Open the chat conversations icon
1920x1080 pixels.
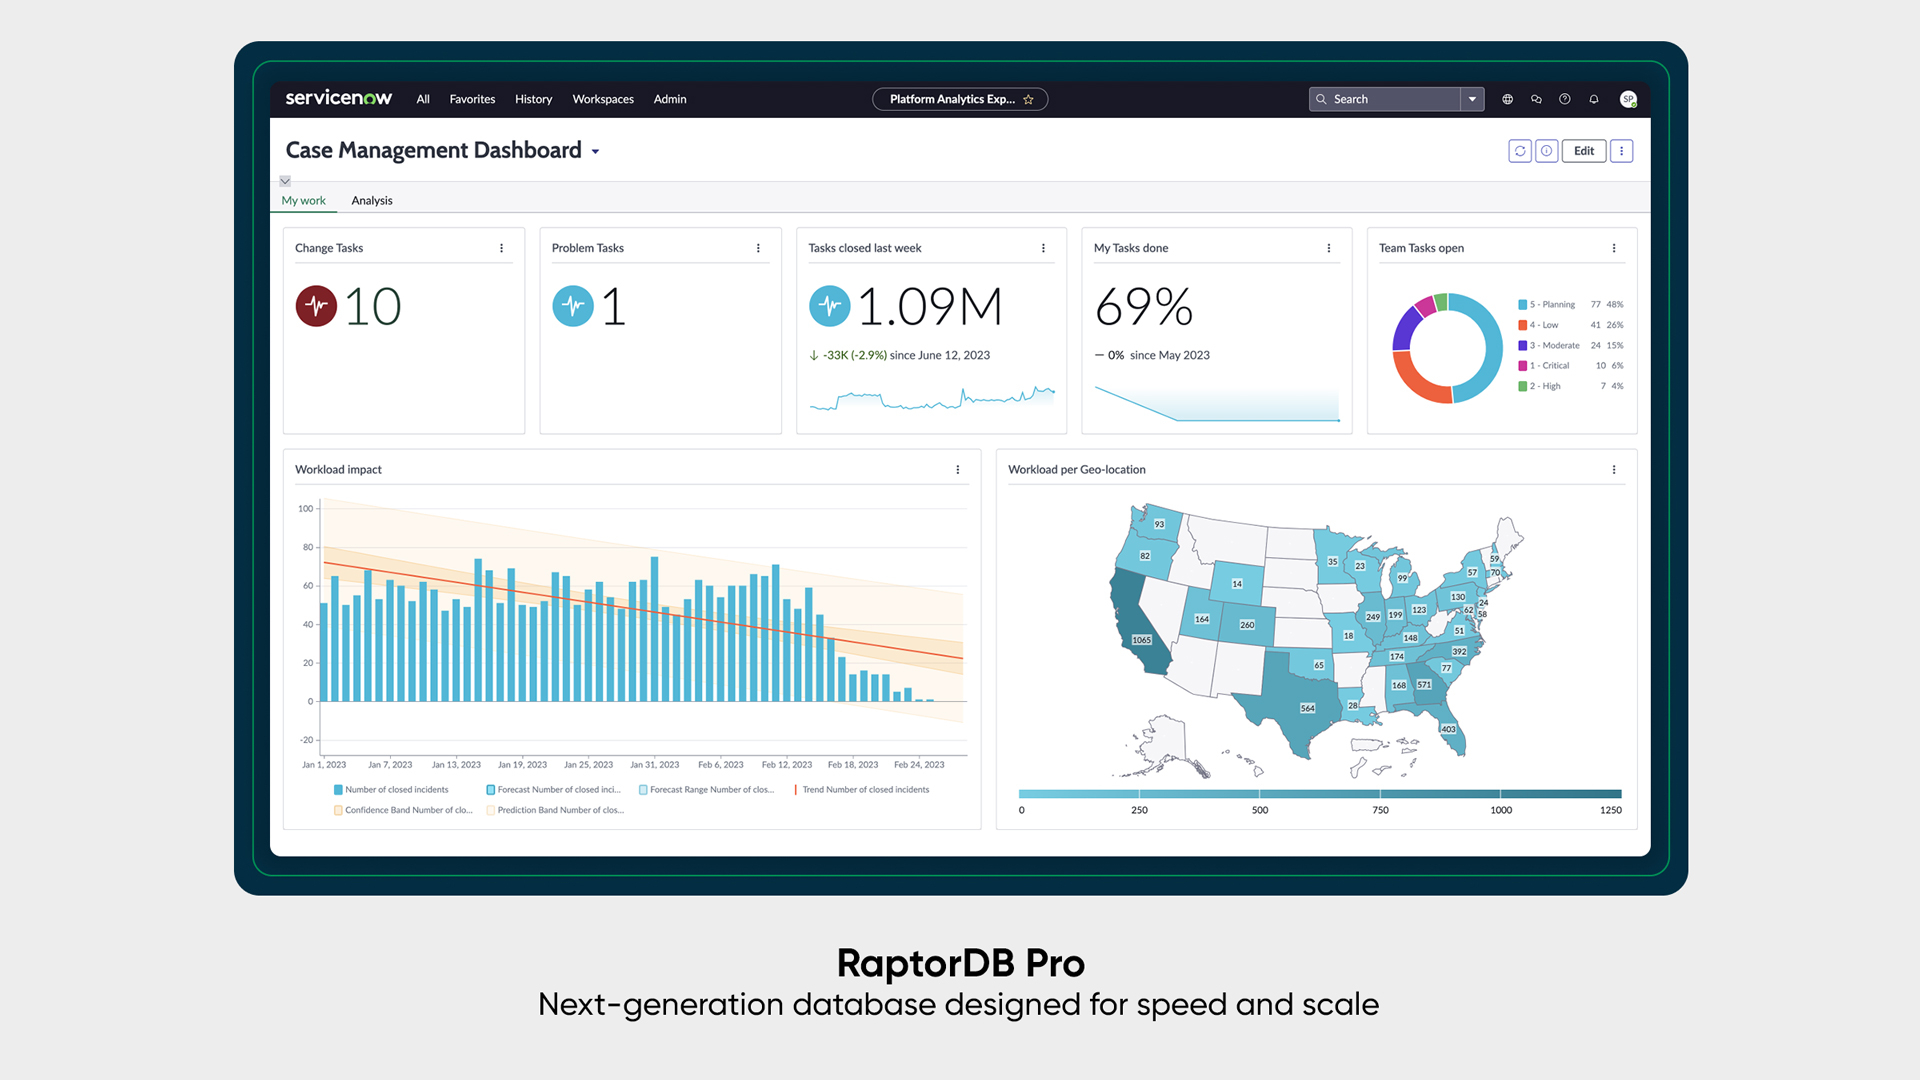pyautogui.click(x=1536, y=99)
